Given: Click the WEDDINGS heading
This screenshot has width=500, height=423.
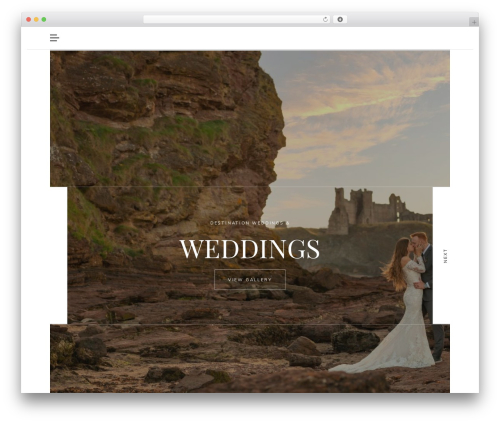Looking at the screenshot, I should point(250,249).
